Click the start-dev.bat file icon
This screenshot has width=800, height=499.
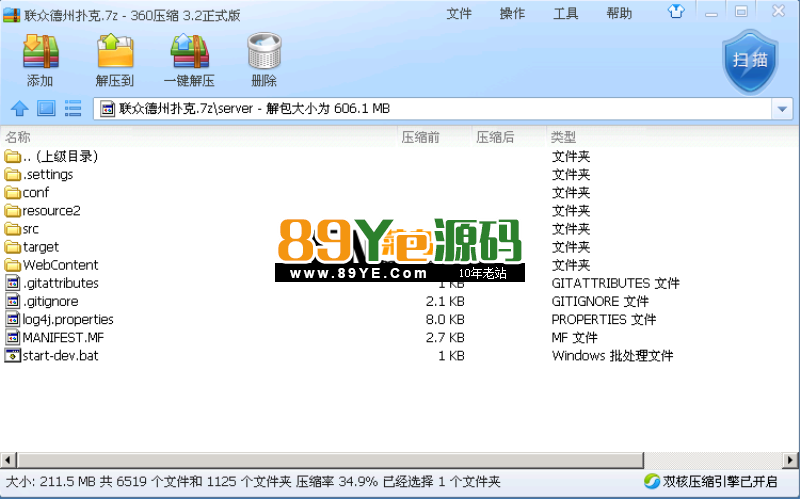pyautogui.click(x=12, y=356)
